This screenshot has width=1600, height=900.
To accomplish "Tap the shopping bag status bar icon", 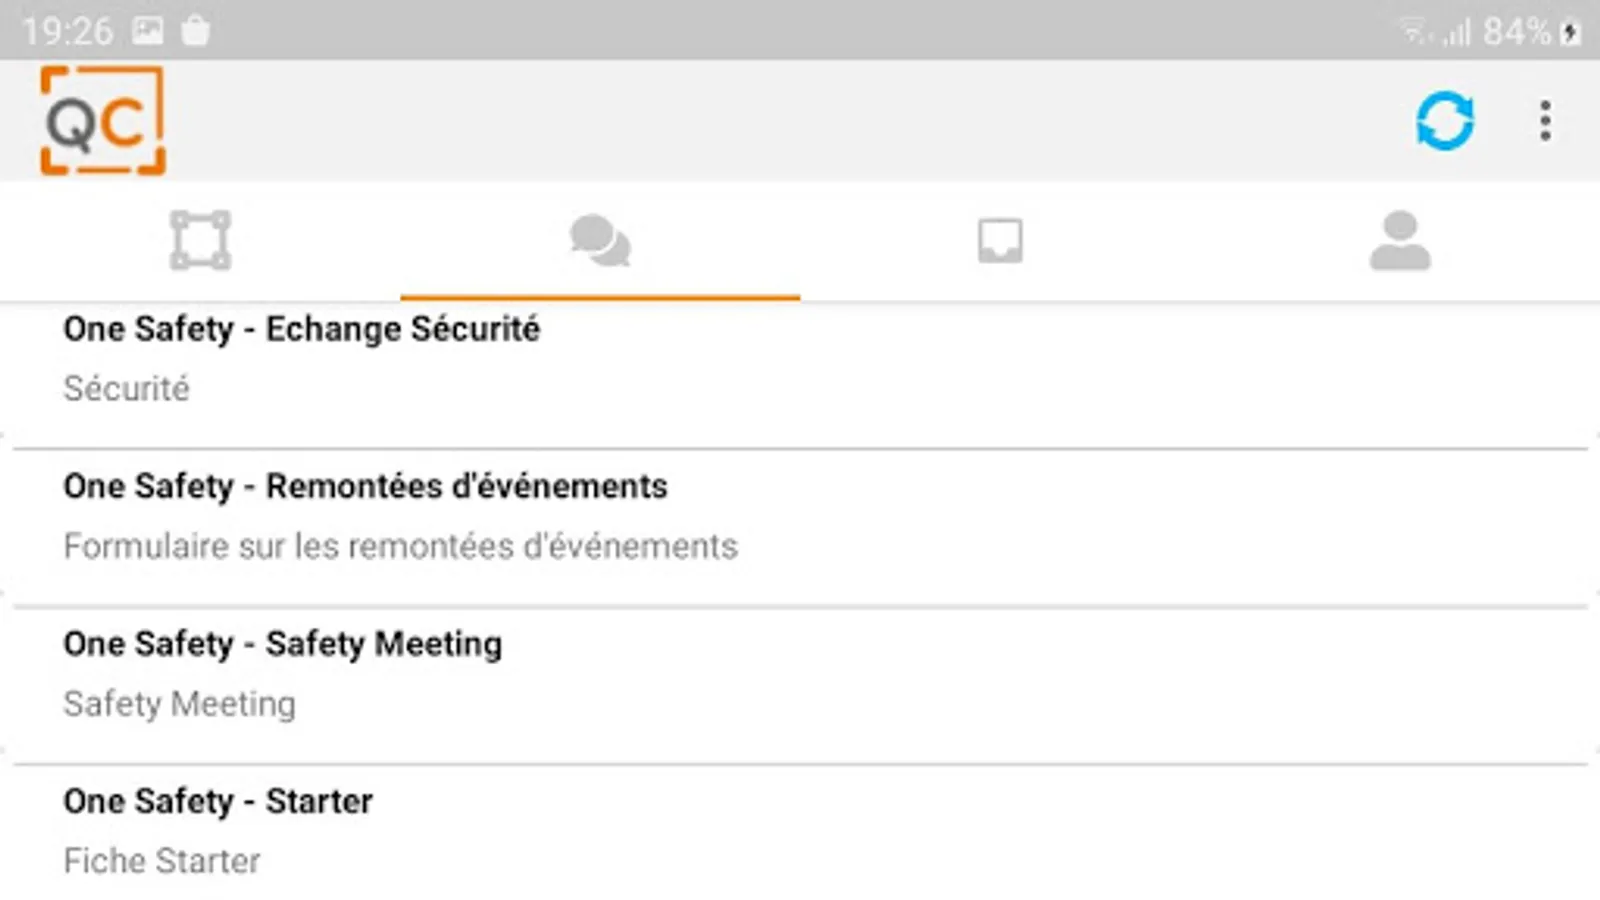I will (196, 31).
